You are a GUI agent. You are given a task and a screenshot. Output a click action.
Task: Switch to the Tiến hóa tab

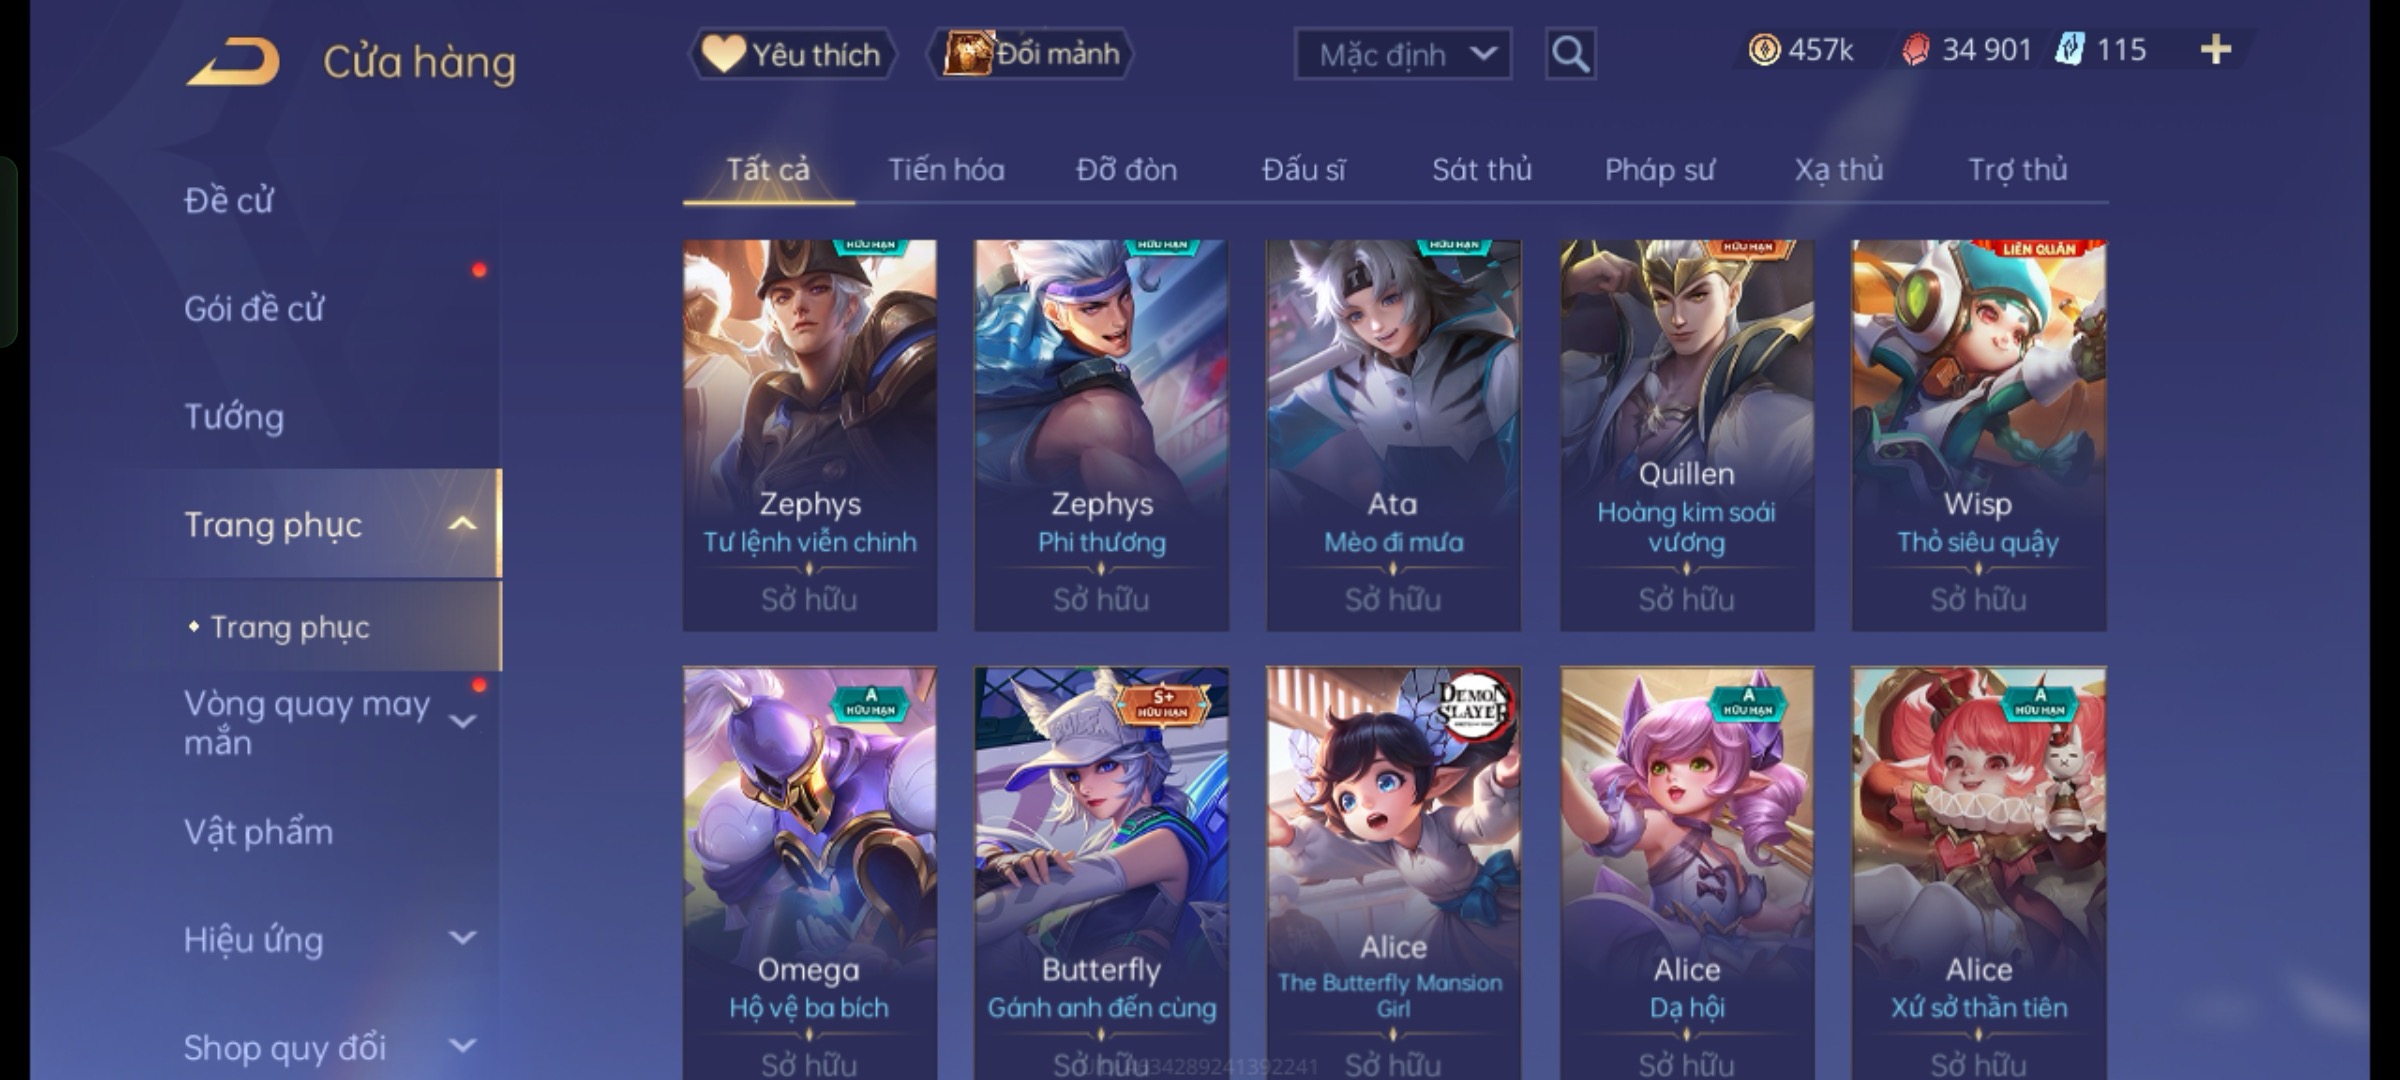[946, 170]
